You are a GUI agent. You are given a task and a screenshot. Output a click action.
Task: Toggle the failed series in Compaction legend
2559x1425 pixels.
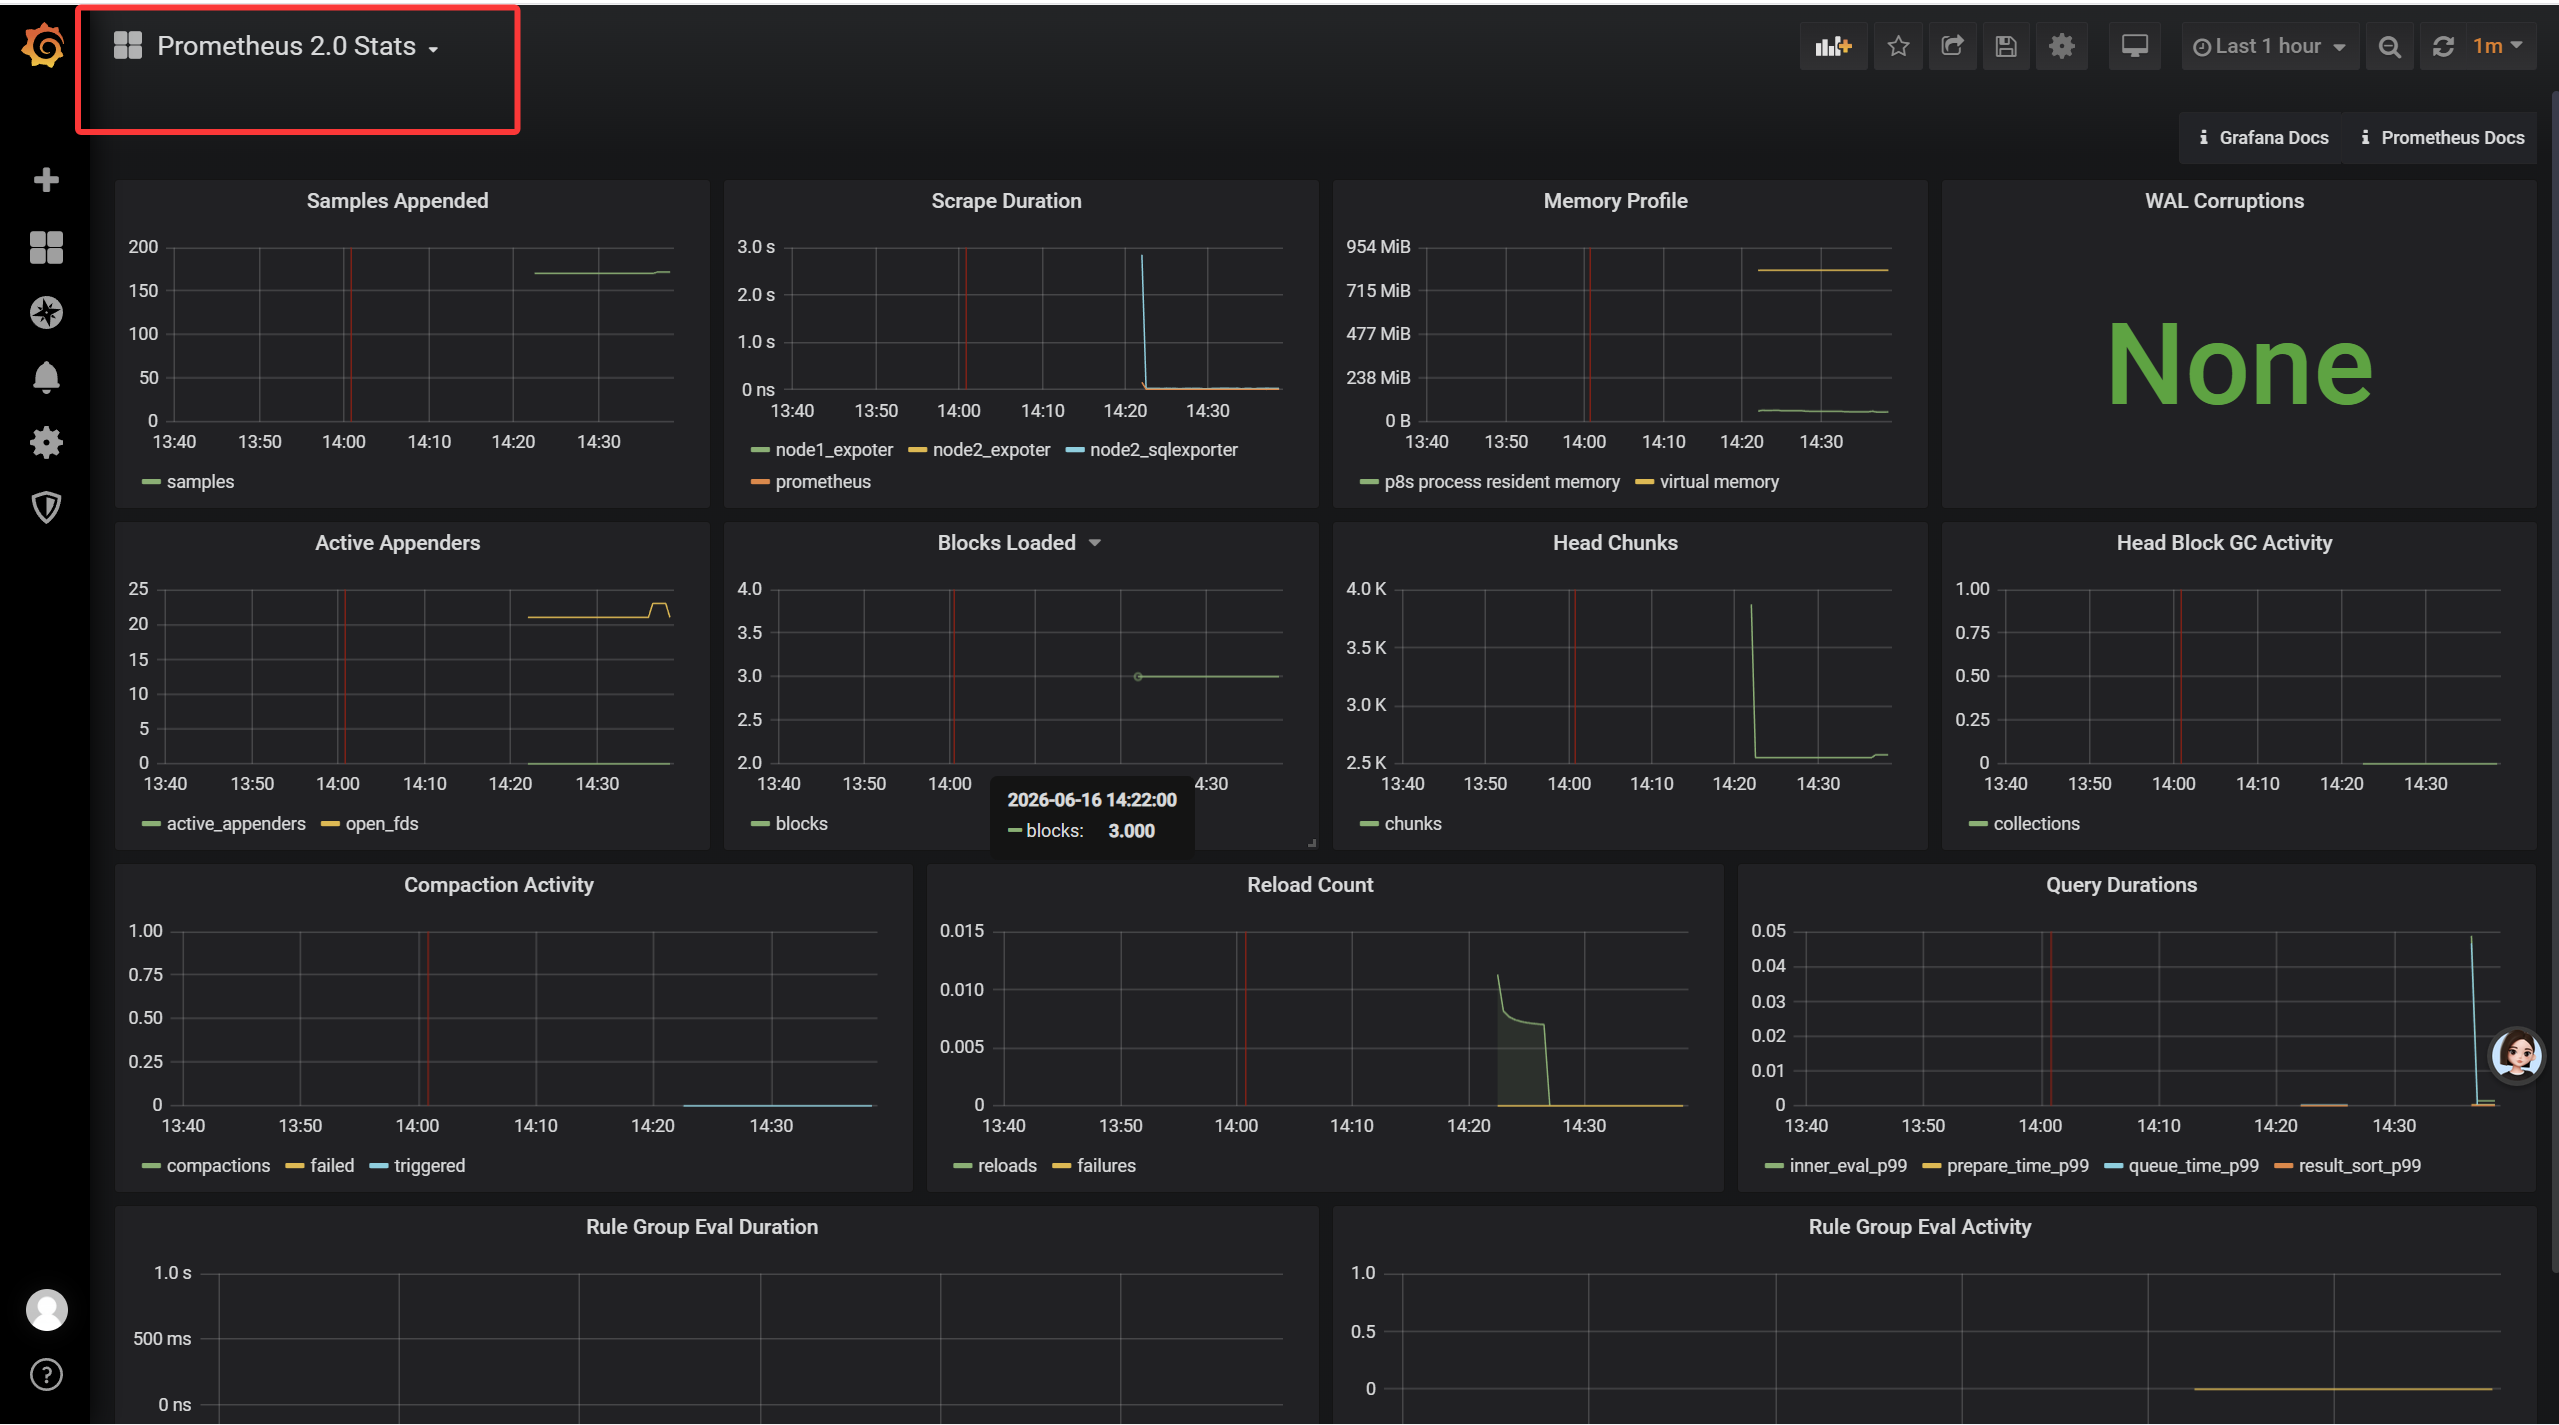(x=332, y=1165)
